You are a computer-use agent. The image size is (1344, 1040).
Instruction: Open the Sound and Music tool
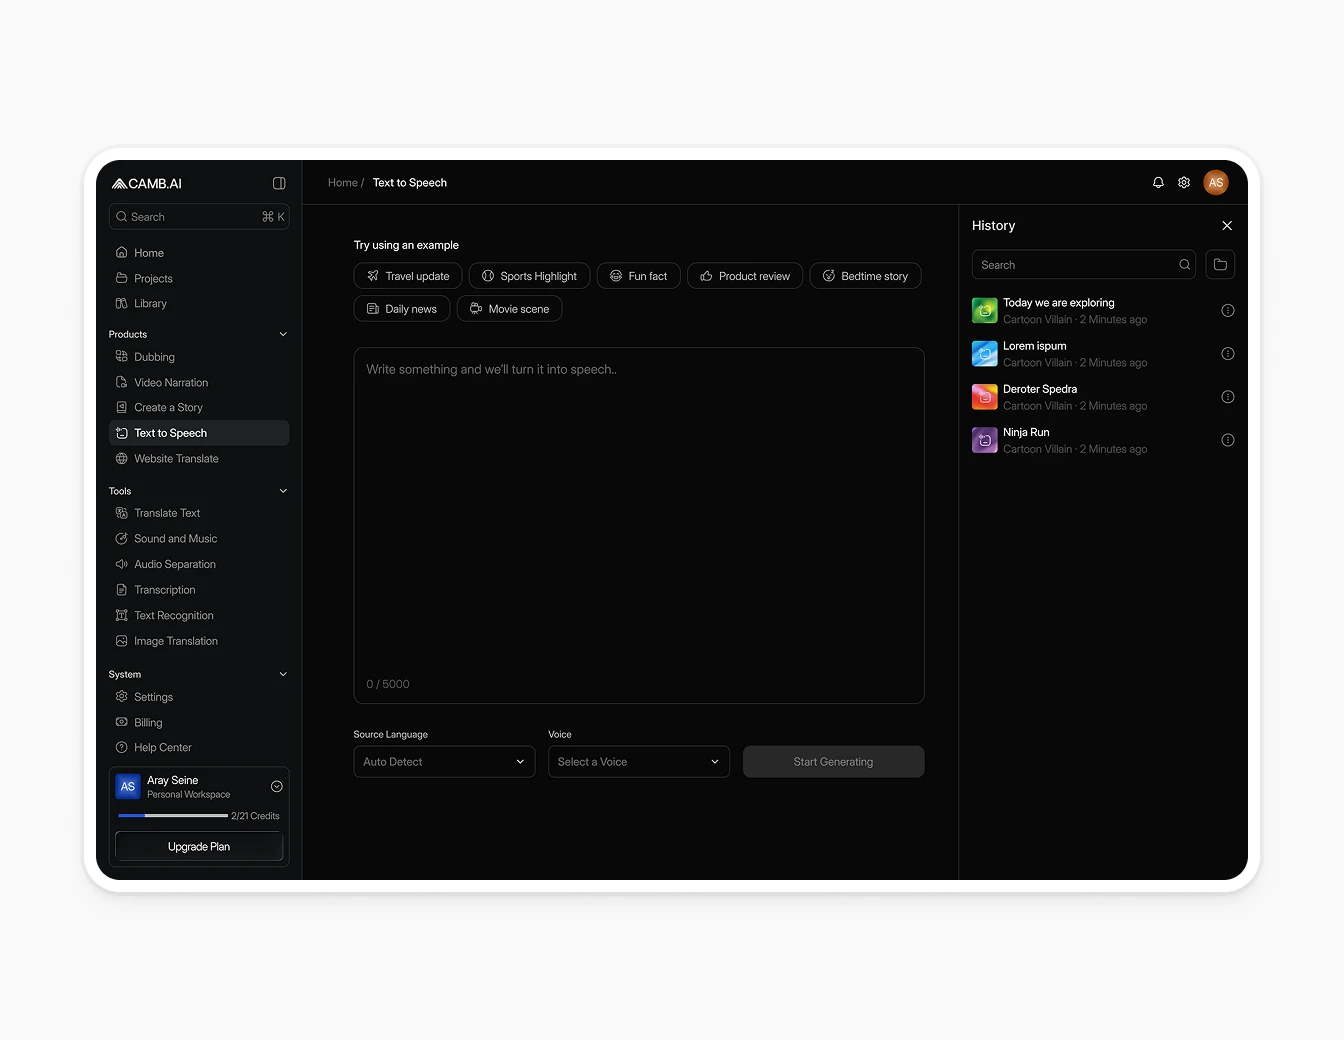pyautogui.click(x=175, y=538)
